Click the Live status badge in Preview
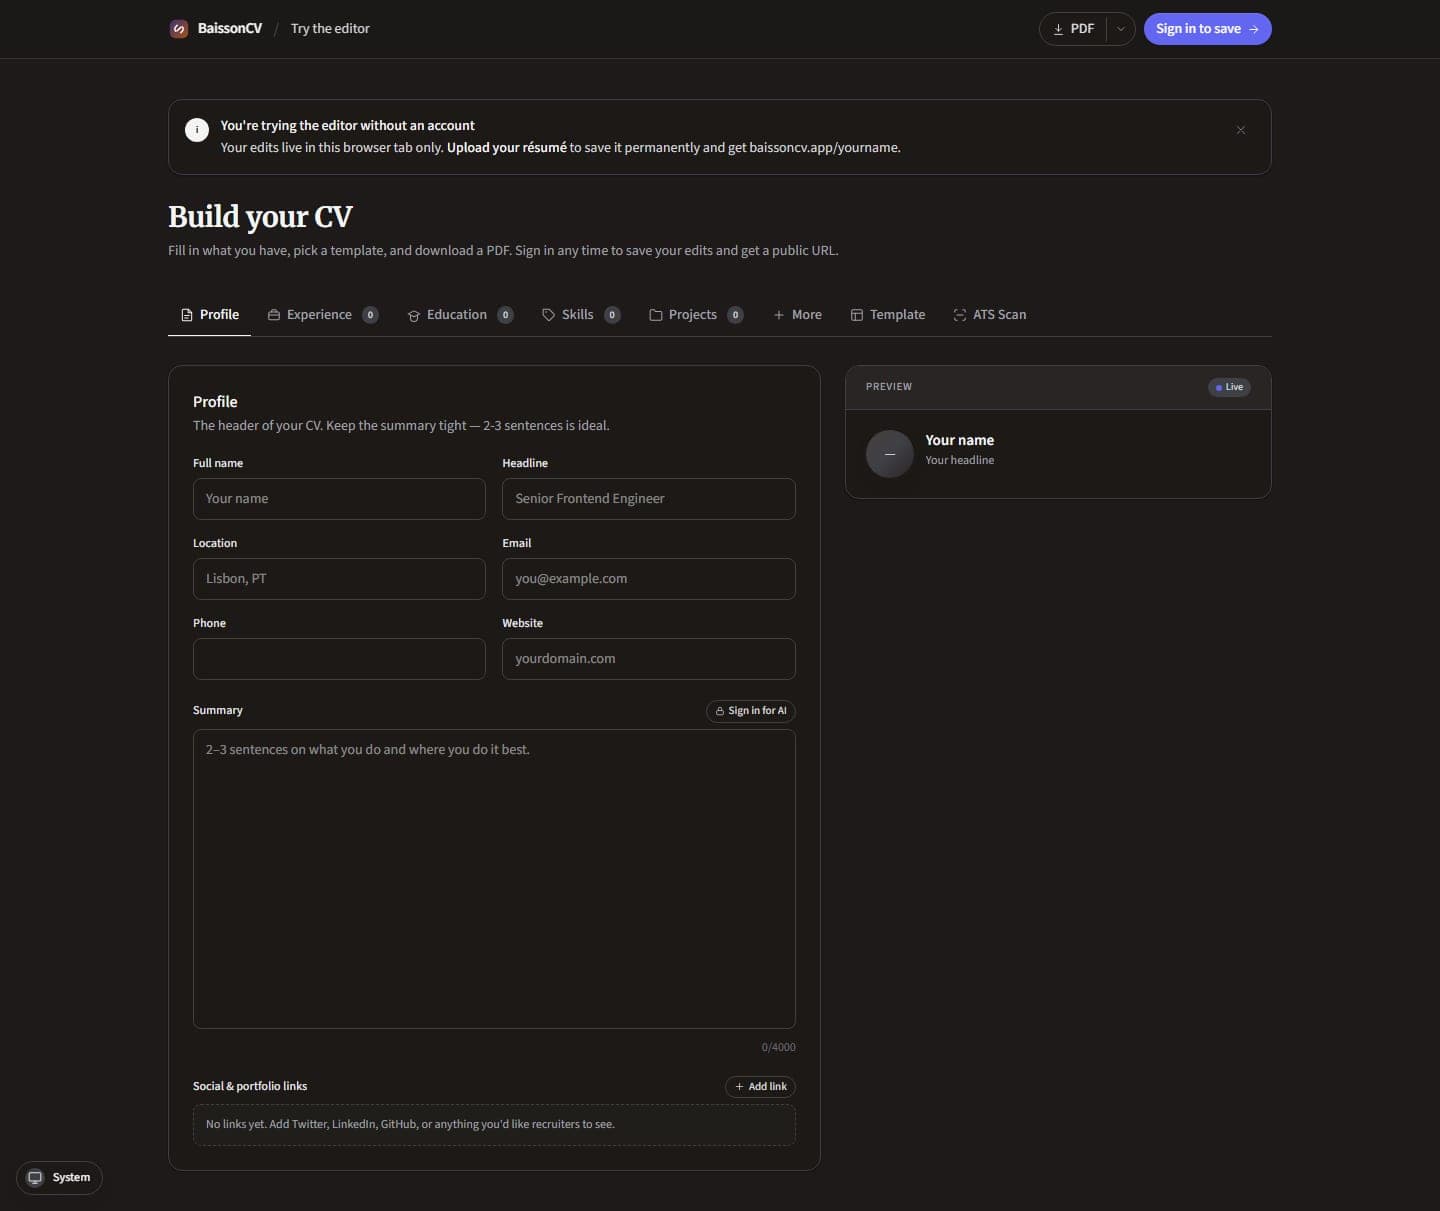This screenshot has width=1440, height=1211. 1229,387
